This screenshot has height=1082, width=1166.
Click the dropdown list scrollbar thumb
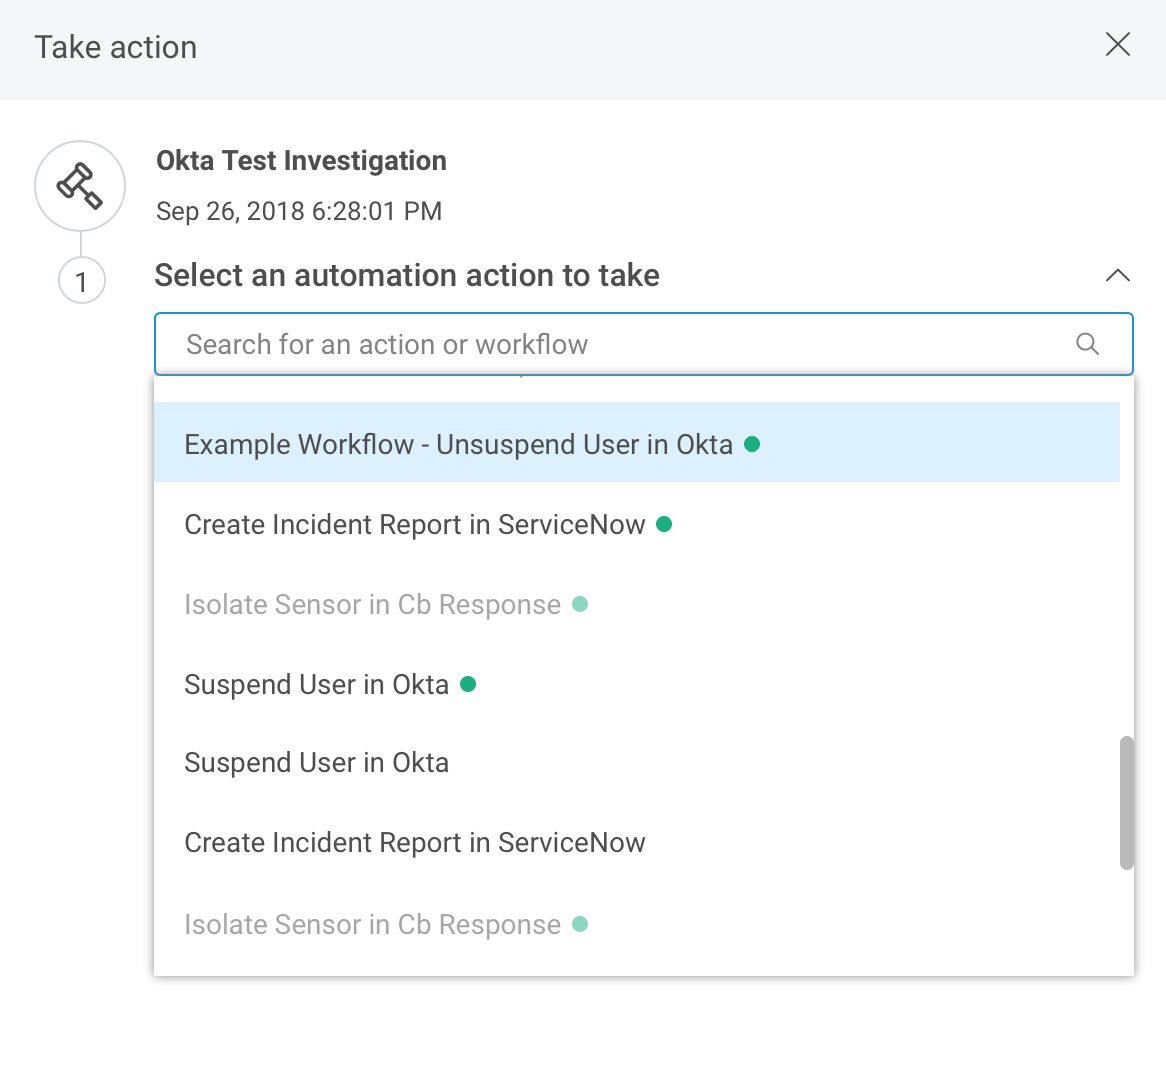pyautogui.click(x=1127, y=803)
